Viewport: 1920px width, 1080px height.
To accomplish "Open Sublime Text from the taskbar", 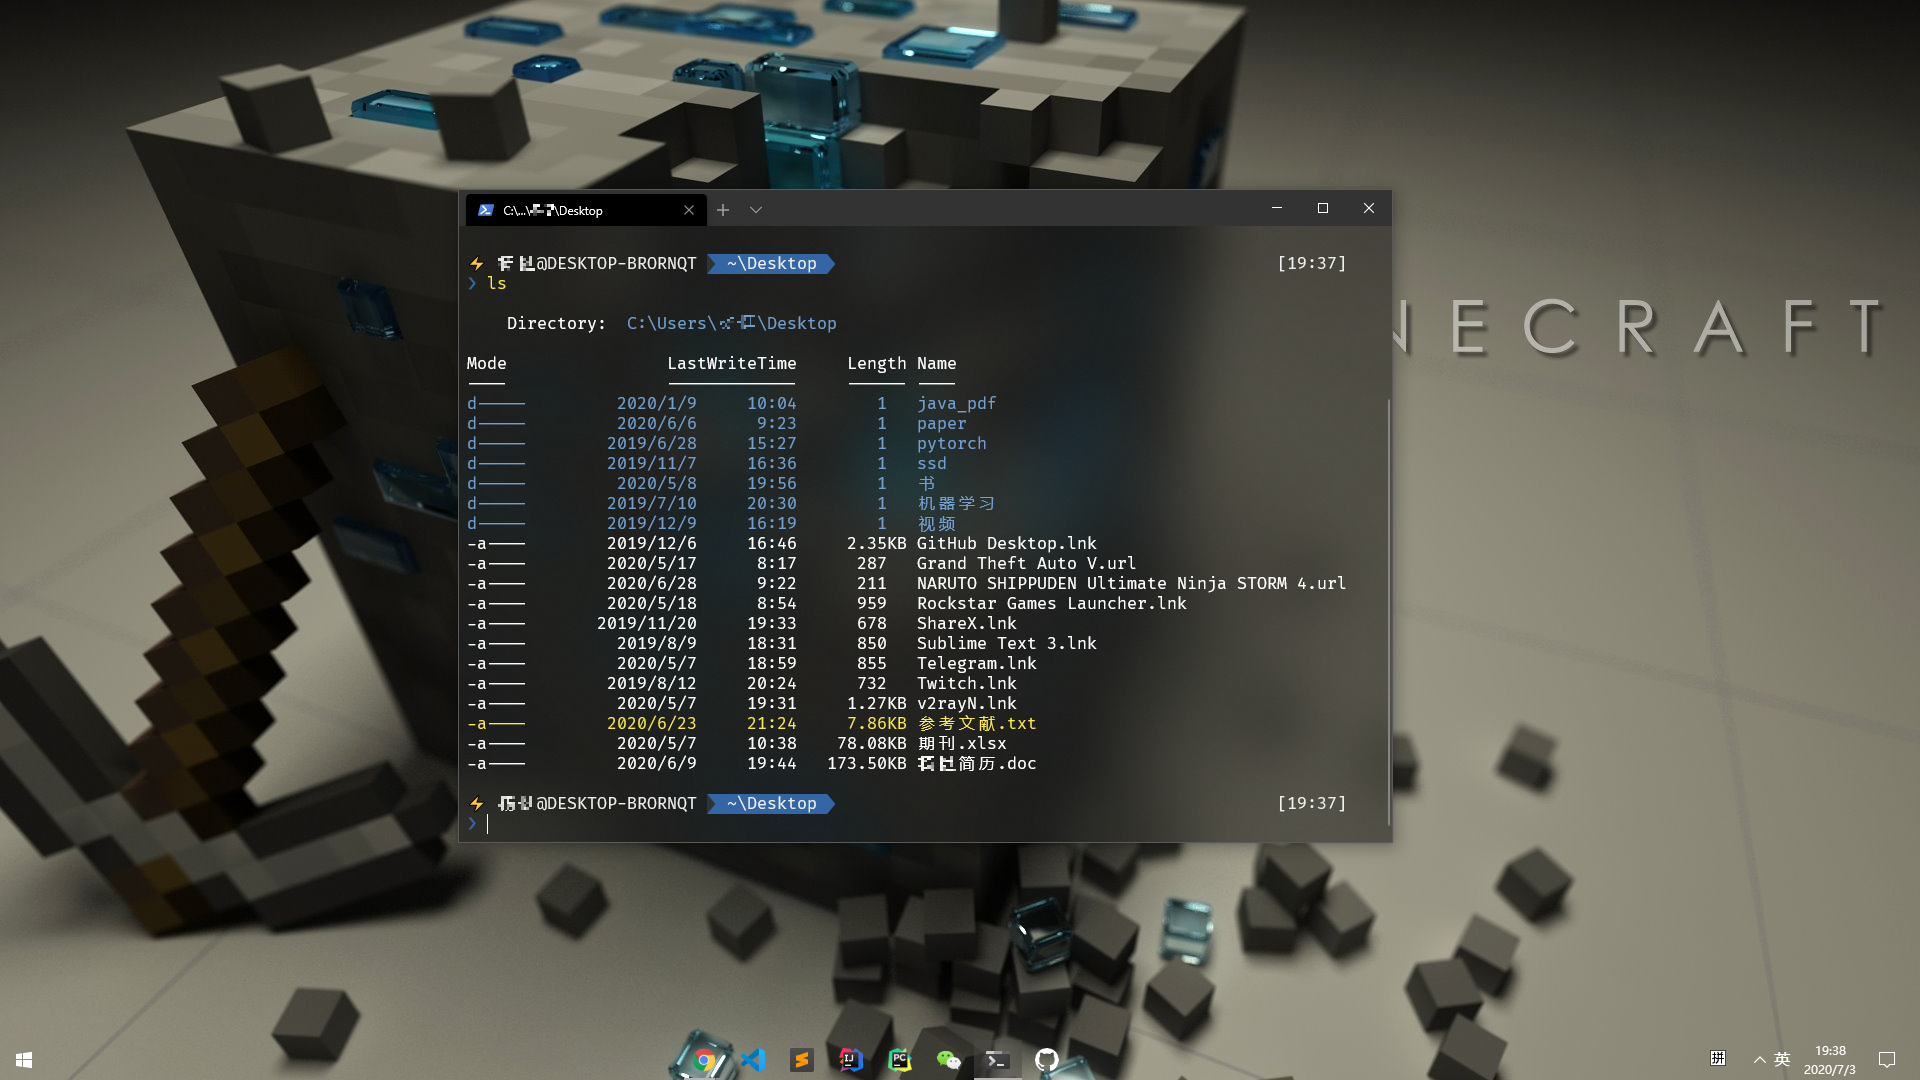I will pyautogui.click(x=802, y=1060).
